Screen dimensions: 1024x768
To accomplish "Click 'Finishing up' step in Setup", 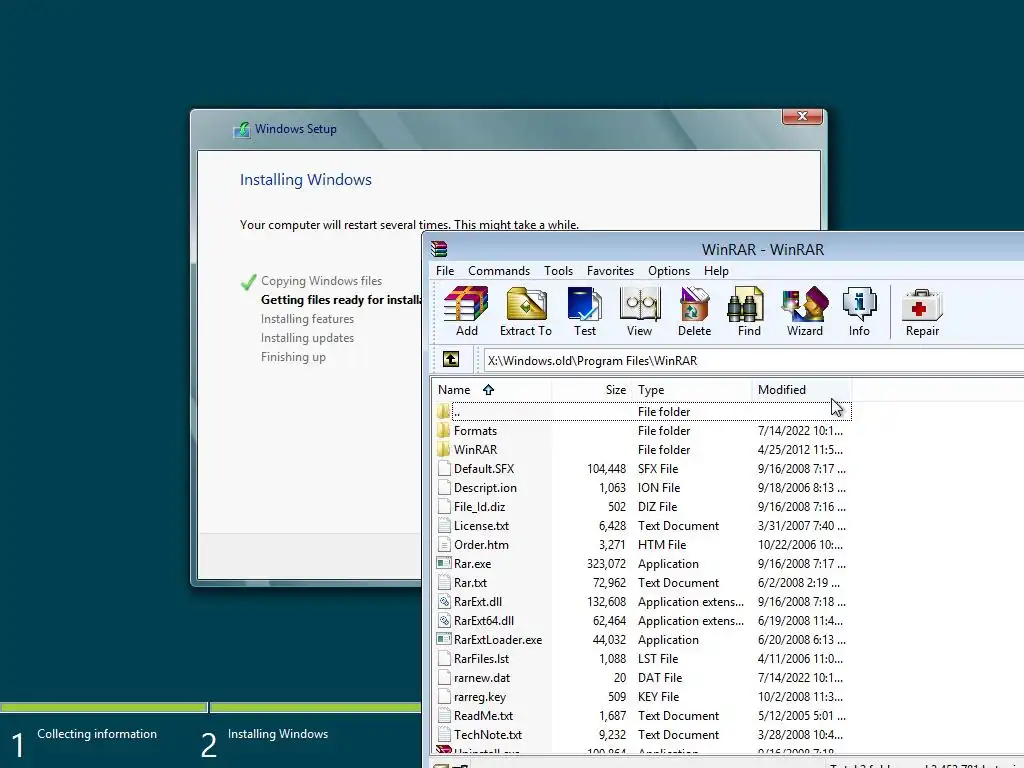I will click(293, 357).
